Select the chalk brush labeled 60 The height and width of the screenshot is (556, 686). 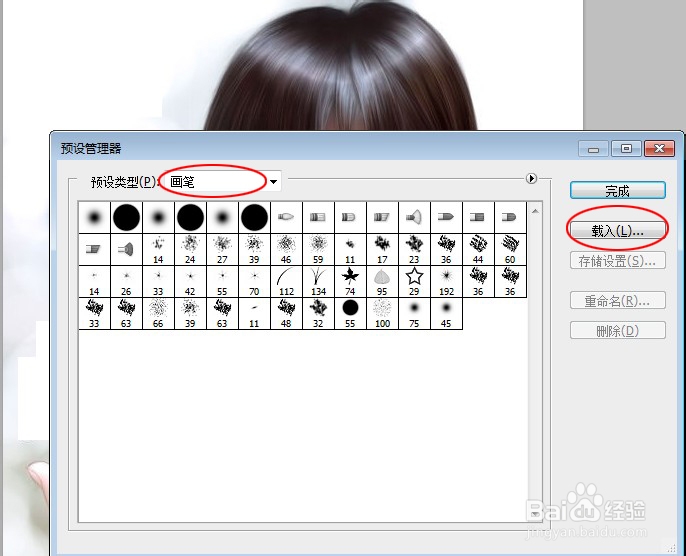tap(510, 249)
